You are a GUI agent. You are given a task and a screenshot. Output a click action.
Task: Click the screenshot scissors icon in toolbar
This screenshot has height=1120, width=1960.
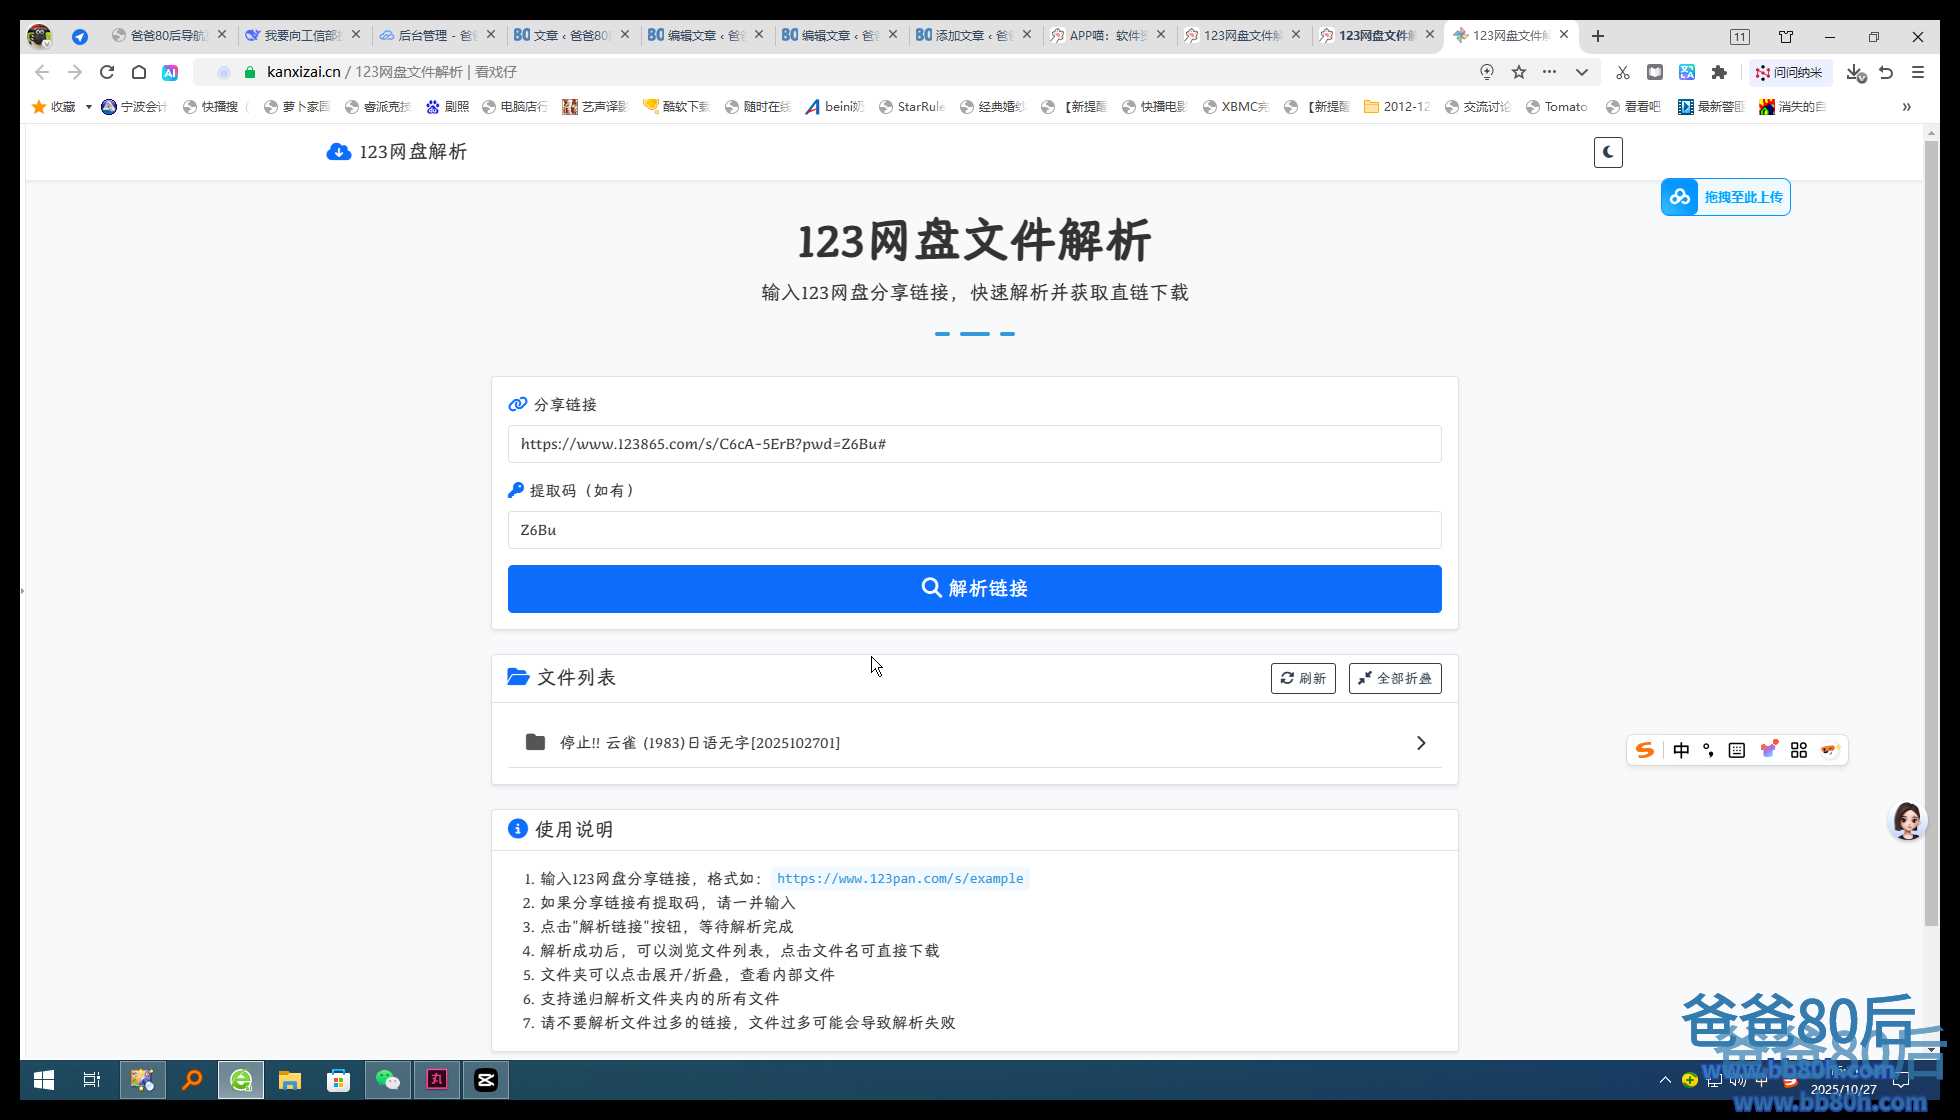pyautogui.click(x=1622, y=72)
